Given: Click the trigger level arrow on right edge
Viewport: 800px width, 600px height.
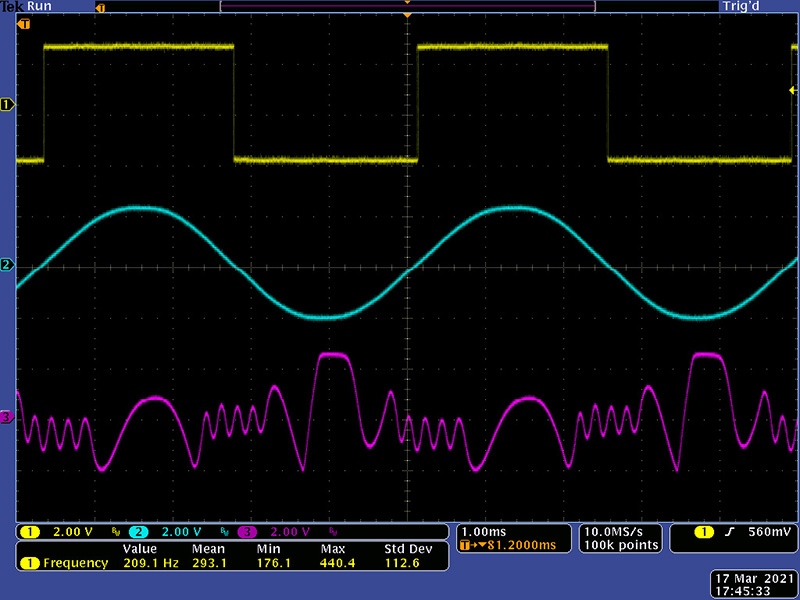Looking at the screenshot, I should [x=793, y=90].
